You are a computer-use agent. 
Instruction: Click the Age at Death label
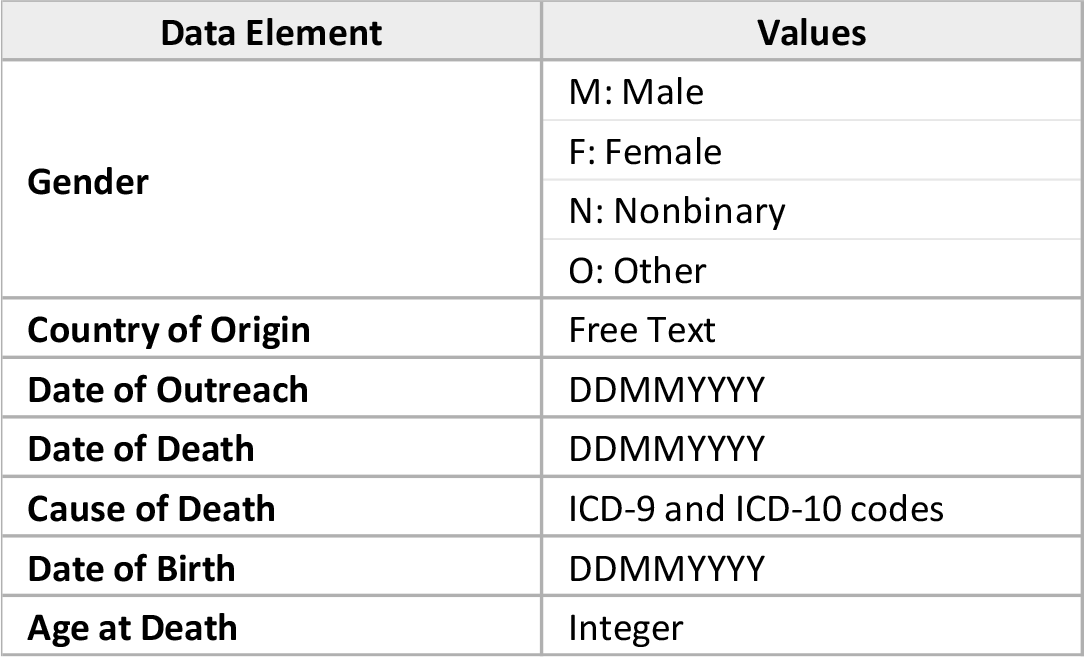(x=132, y=627)
